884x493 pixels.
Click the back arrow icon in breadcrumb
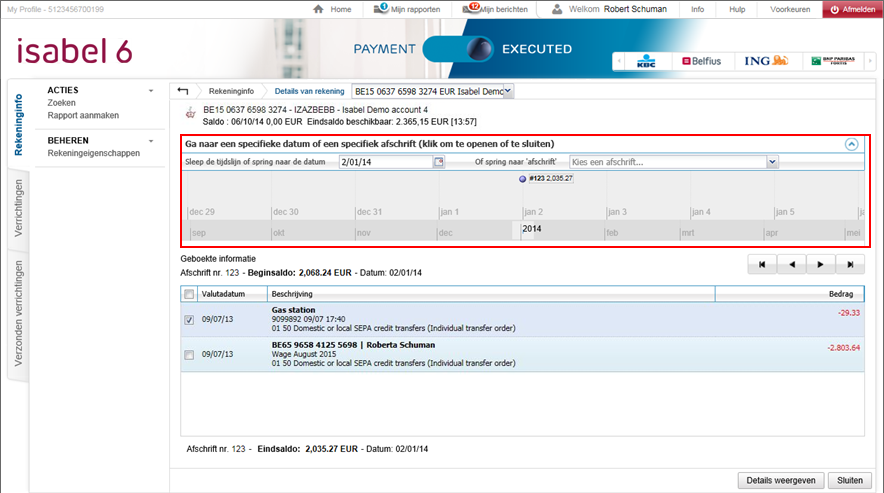coord(182,91)
